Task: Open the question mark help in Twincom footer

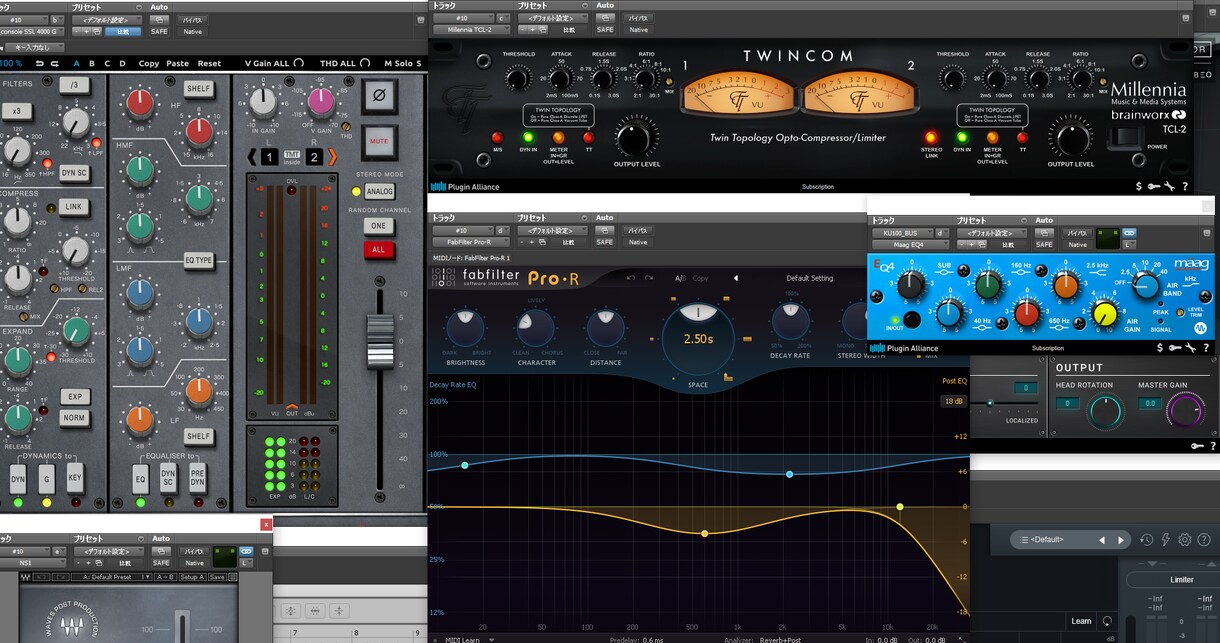Action: point(1185,186)
